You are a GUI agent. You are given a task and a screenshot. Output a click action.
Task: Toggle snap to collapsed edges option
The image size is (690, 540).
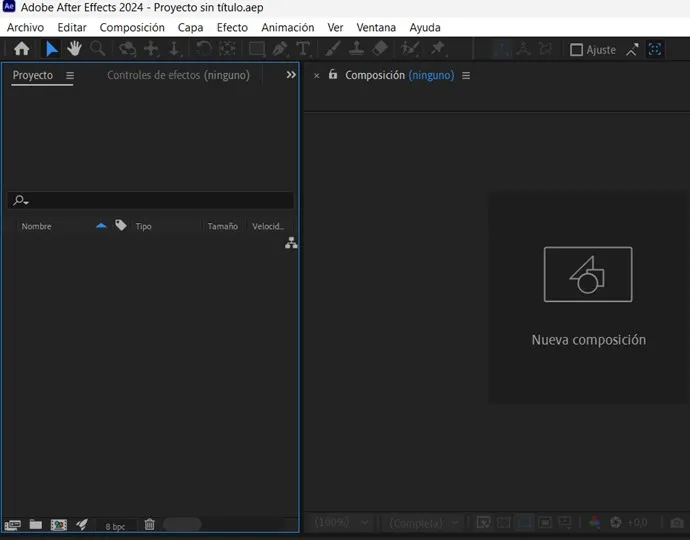pyautogui.click(x=632, y=50)
